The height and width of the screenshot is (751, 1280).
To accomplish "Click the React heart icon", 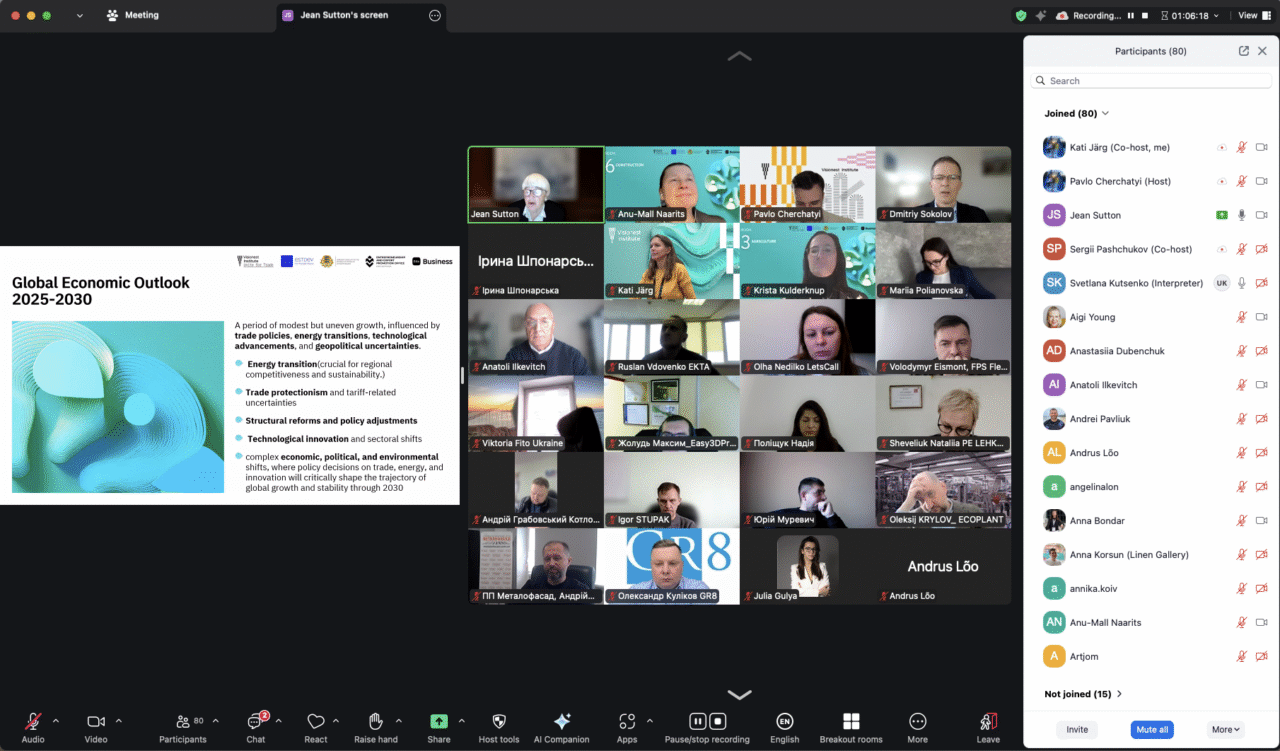I will (315, 722).
